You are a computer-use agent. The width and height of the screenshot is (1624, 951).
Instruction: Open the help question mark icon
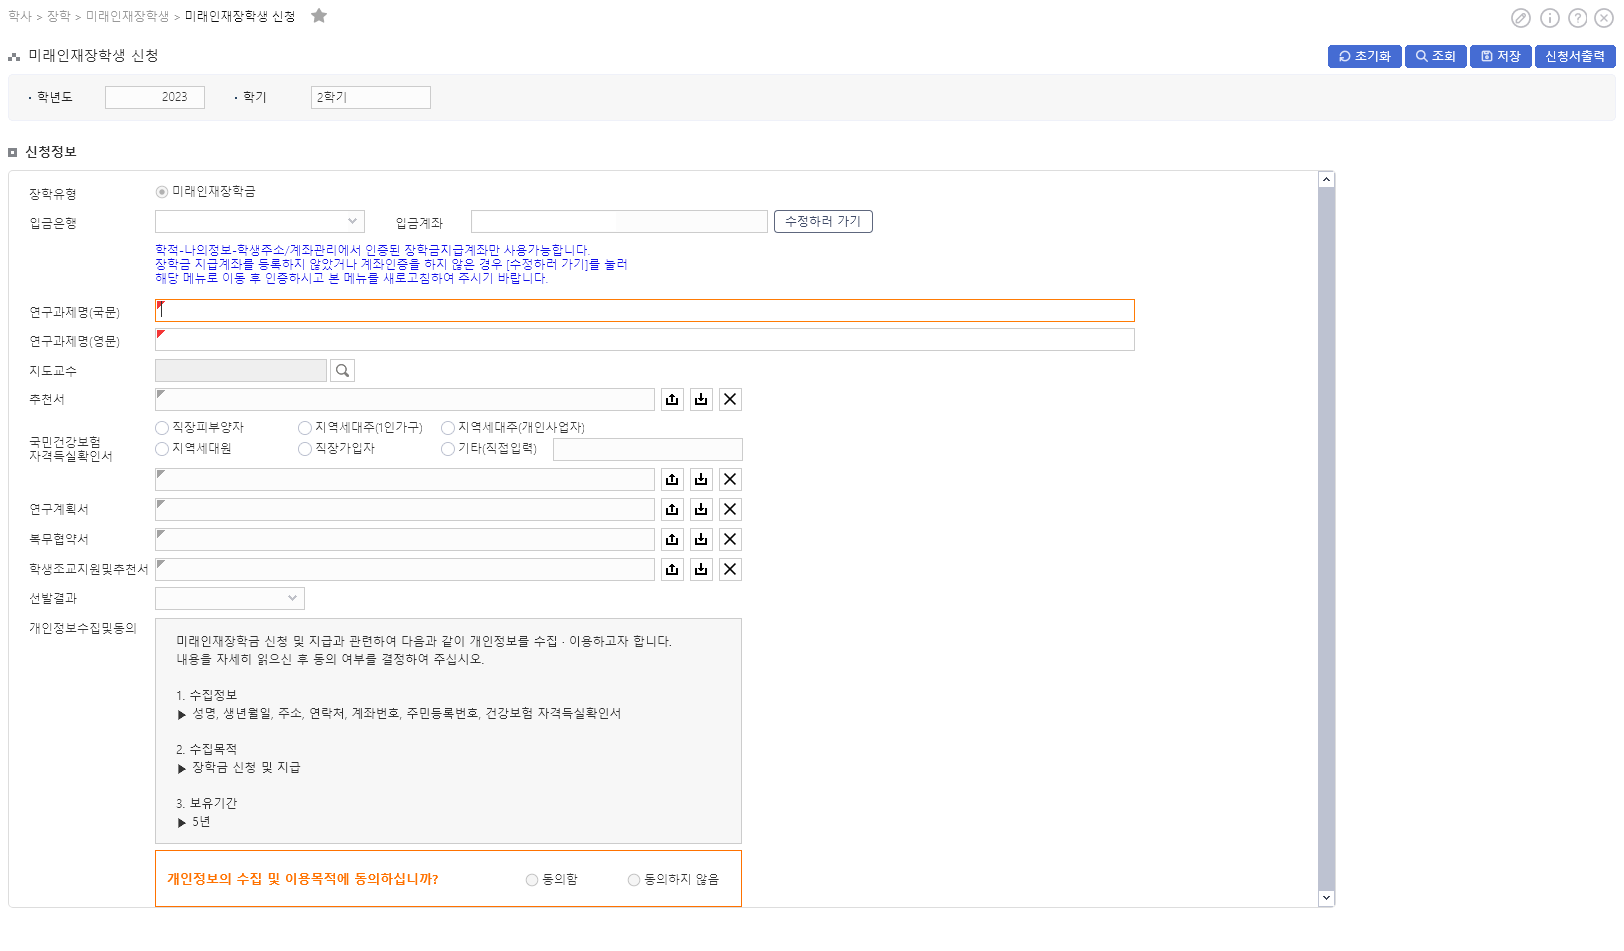[x=1577, y=18]
